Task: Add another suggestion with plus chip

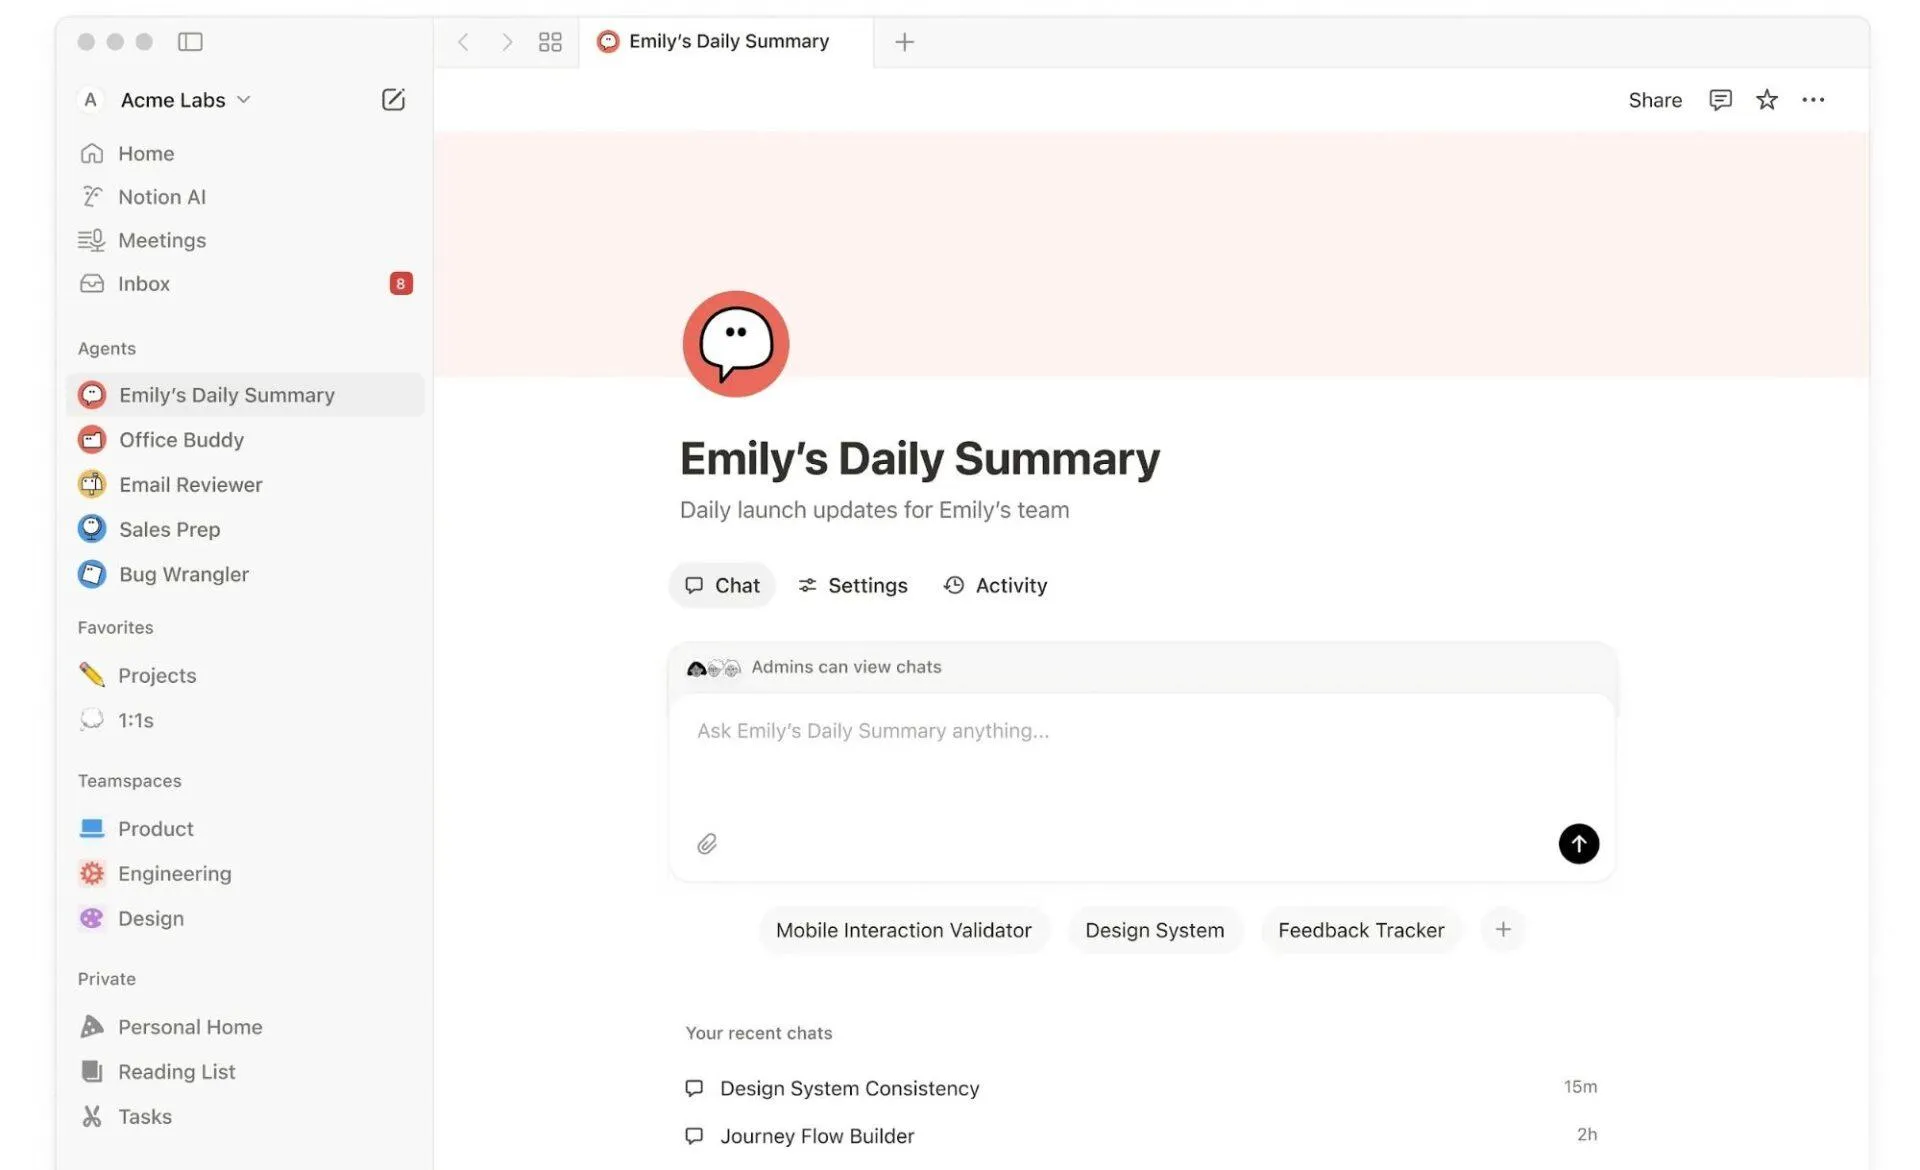Action: (x=1502, y=929)
